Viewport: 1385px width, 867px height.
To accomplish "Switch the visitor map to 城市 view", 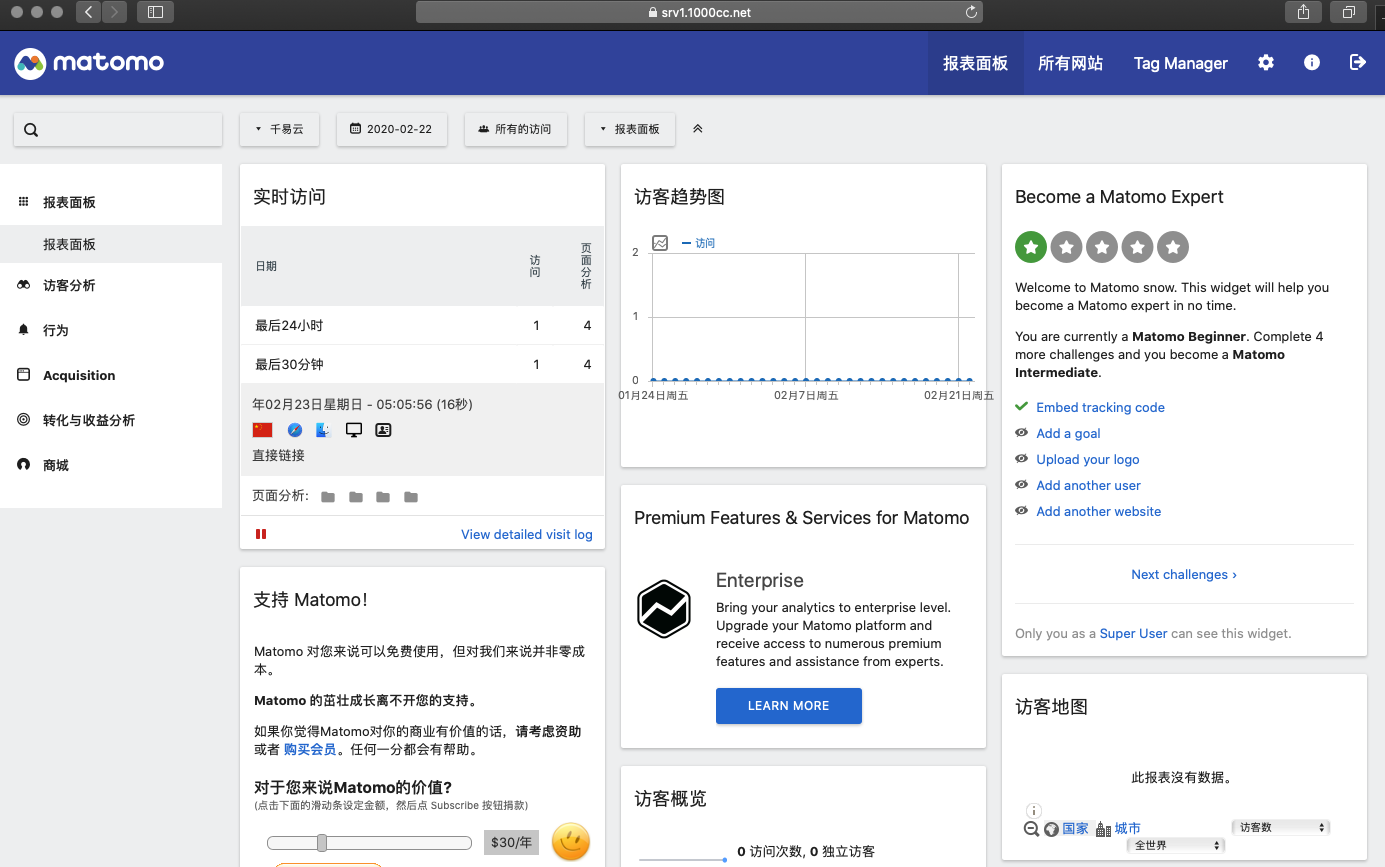I will tap(1127, 828).
